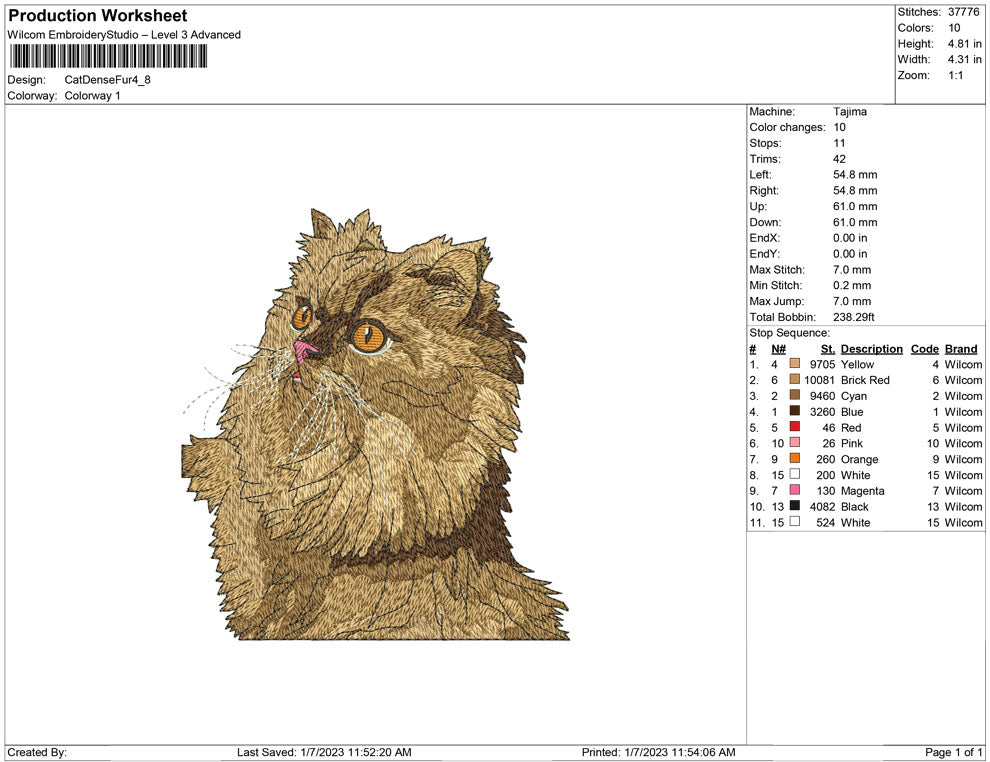Click the Blue color chip in row 4
Viewport: 990px width, 762px height.
(793, 412)
